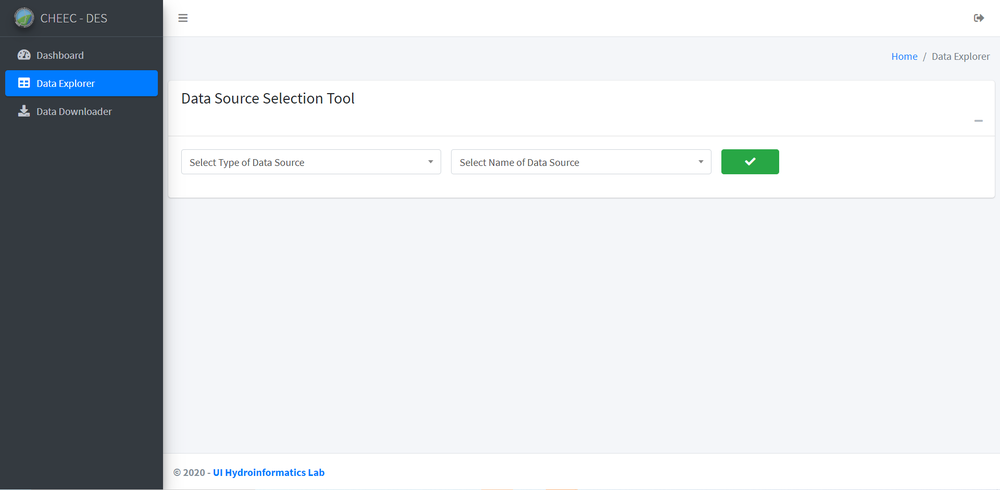Go to Home via breadcrumb link
1000x490 pixels.
(x=904, y=57)
